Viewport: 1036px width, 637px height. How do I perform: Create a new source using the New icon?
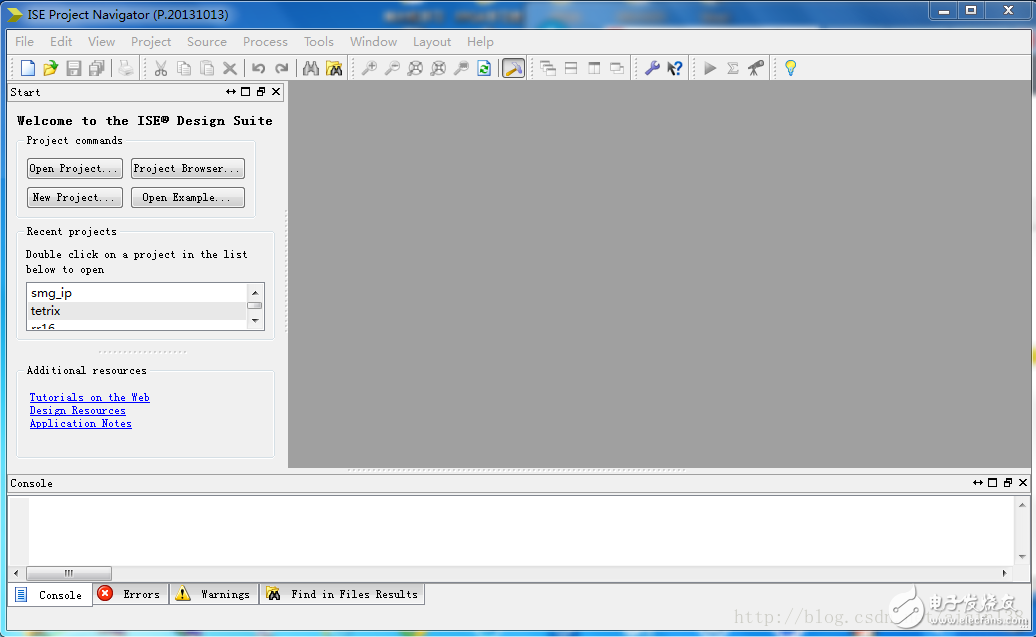27,67
